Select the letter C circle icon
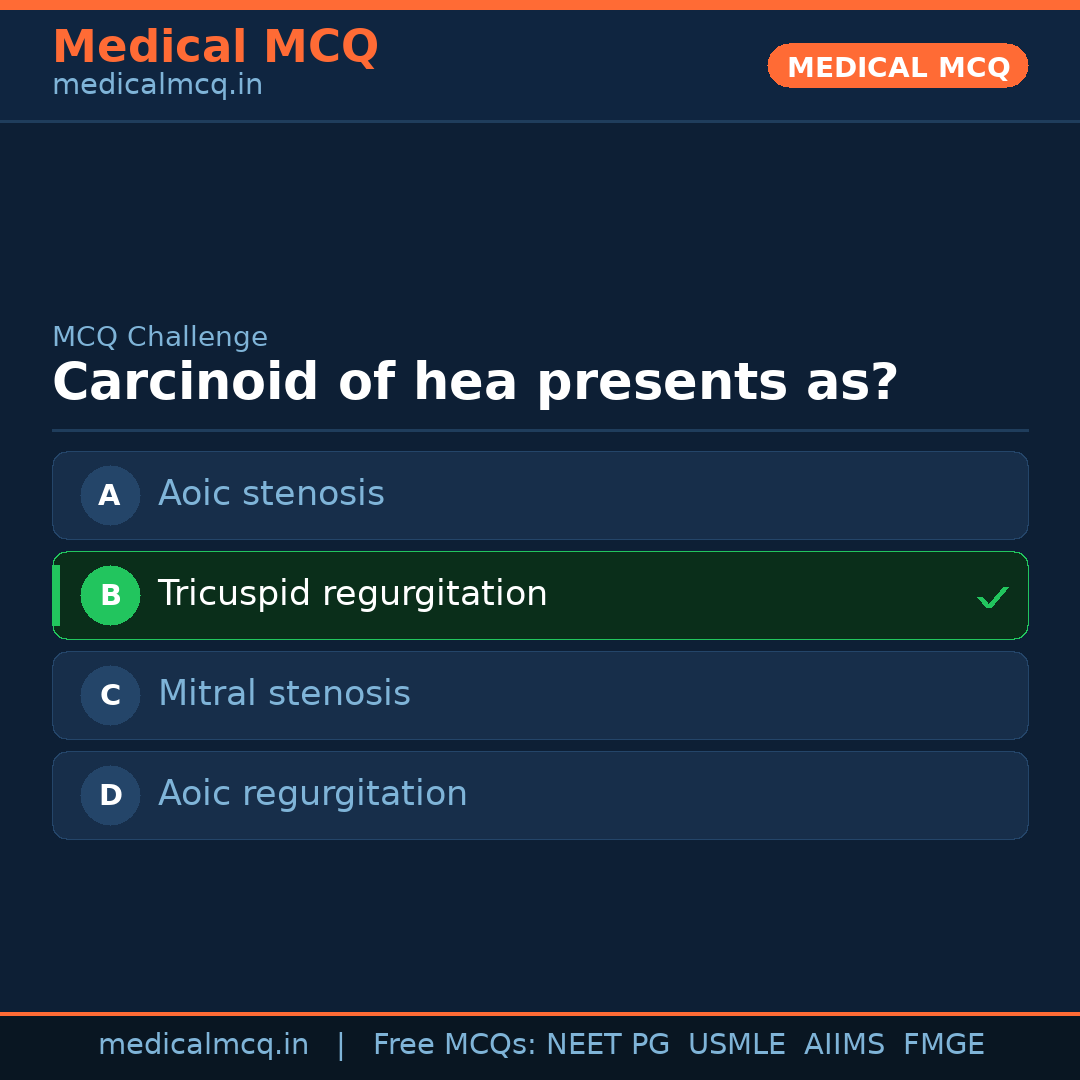The height and width of the screenshot is (1080, 1080). (x=110, y=695)
